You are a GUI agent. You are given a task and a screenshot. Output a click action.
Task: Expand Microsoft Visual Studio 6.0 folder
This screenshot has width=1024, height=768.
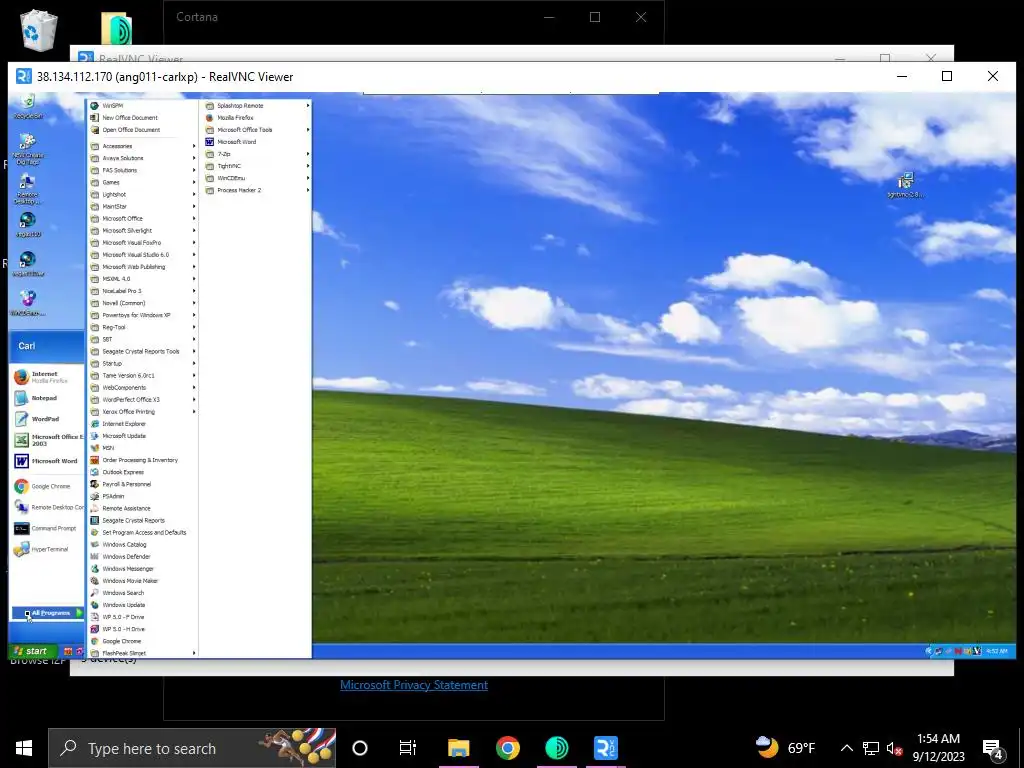point(143,255)
